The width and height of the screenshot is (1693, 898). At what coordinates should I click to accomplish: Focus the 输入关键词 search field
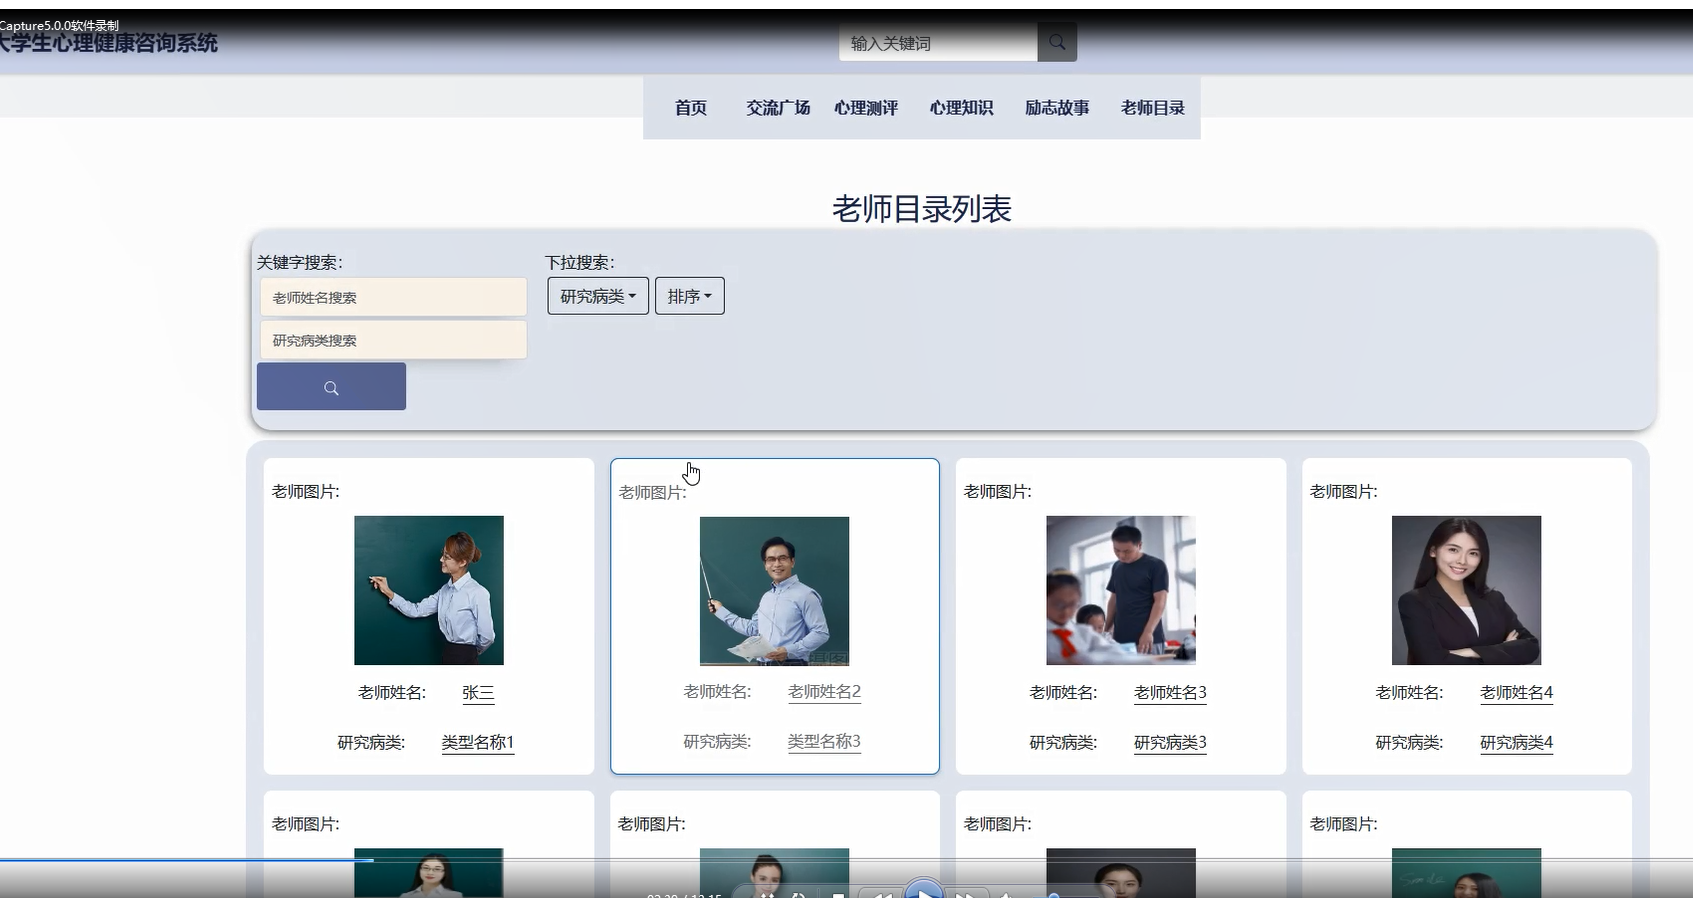(938, 43)
